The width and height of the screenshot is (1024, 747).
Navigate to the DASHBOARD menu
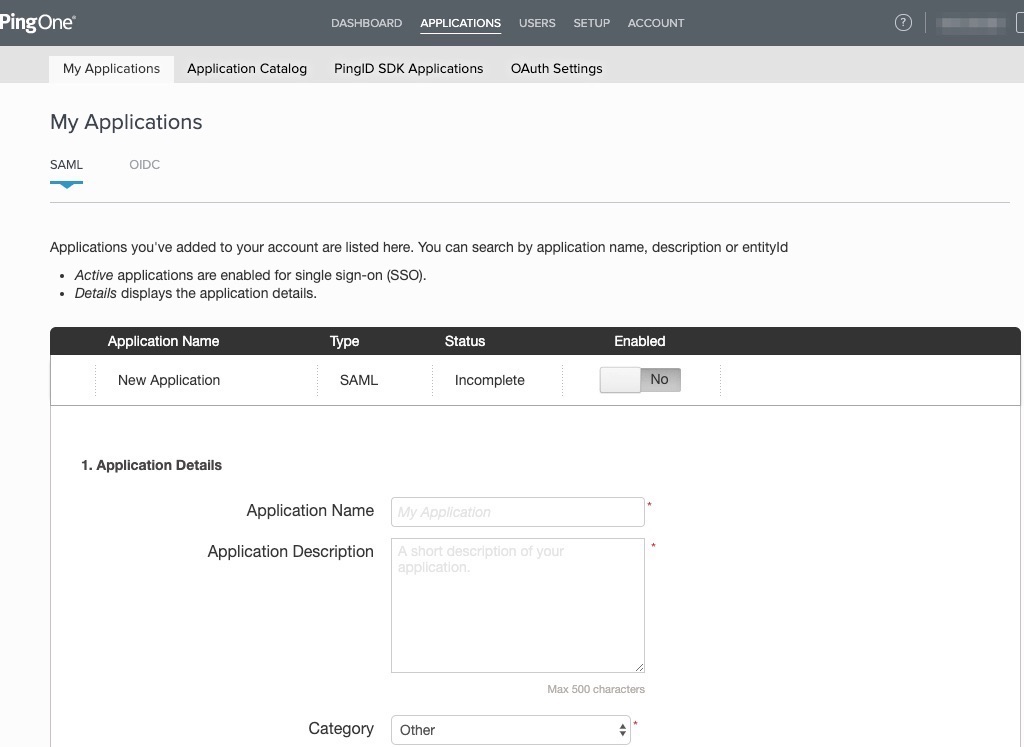(x=366, y=22)
